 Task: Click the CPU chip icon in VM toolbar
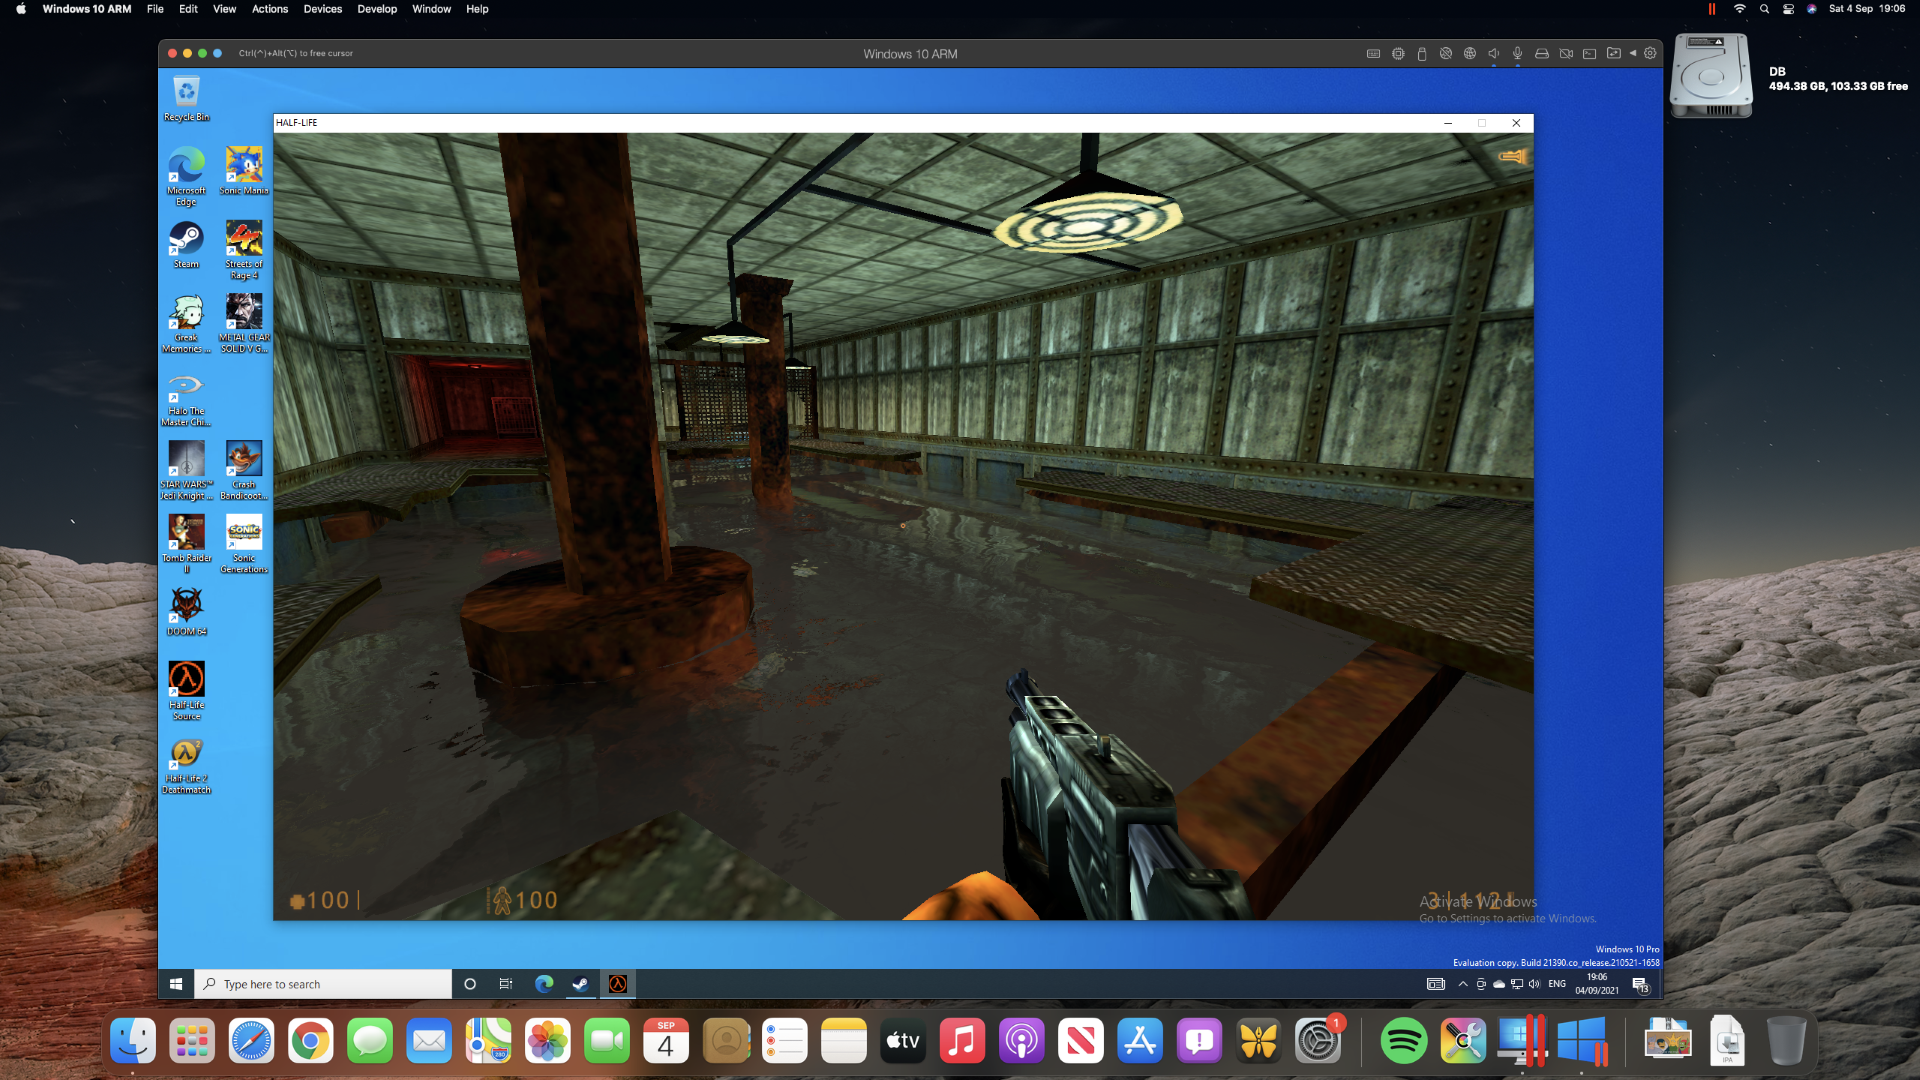coord(1398,54)
